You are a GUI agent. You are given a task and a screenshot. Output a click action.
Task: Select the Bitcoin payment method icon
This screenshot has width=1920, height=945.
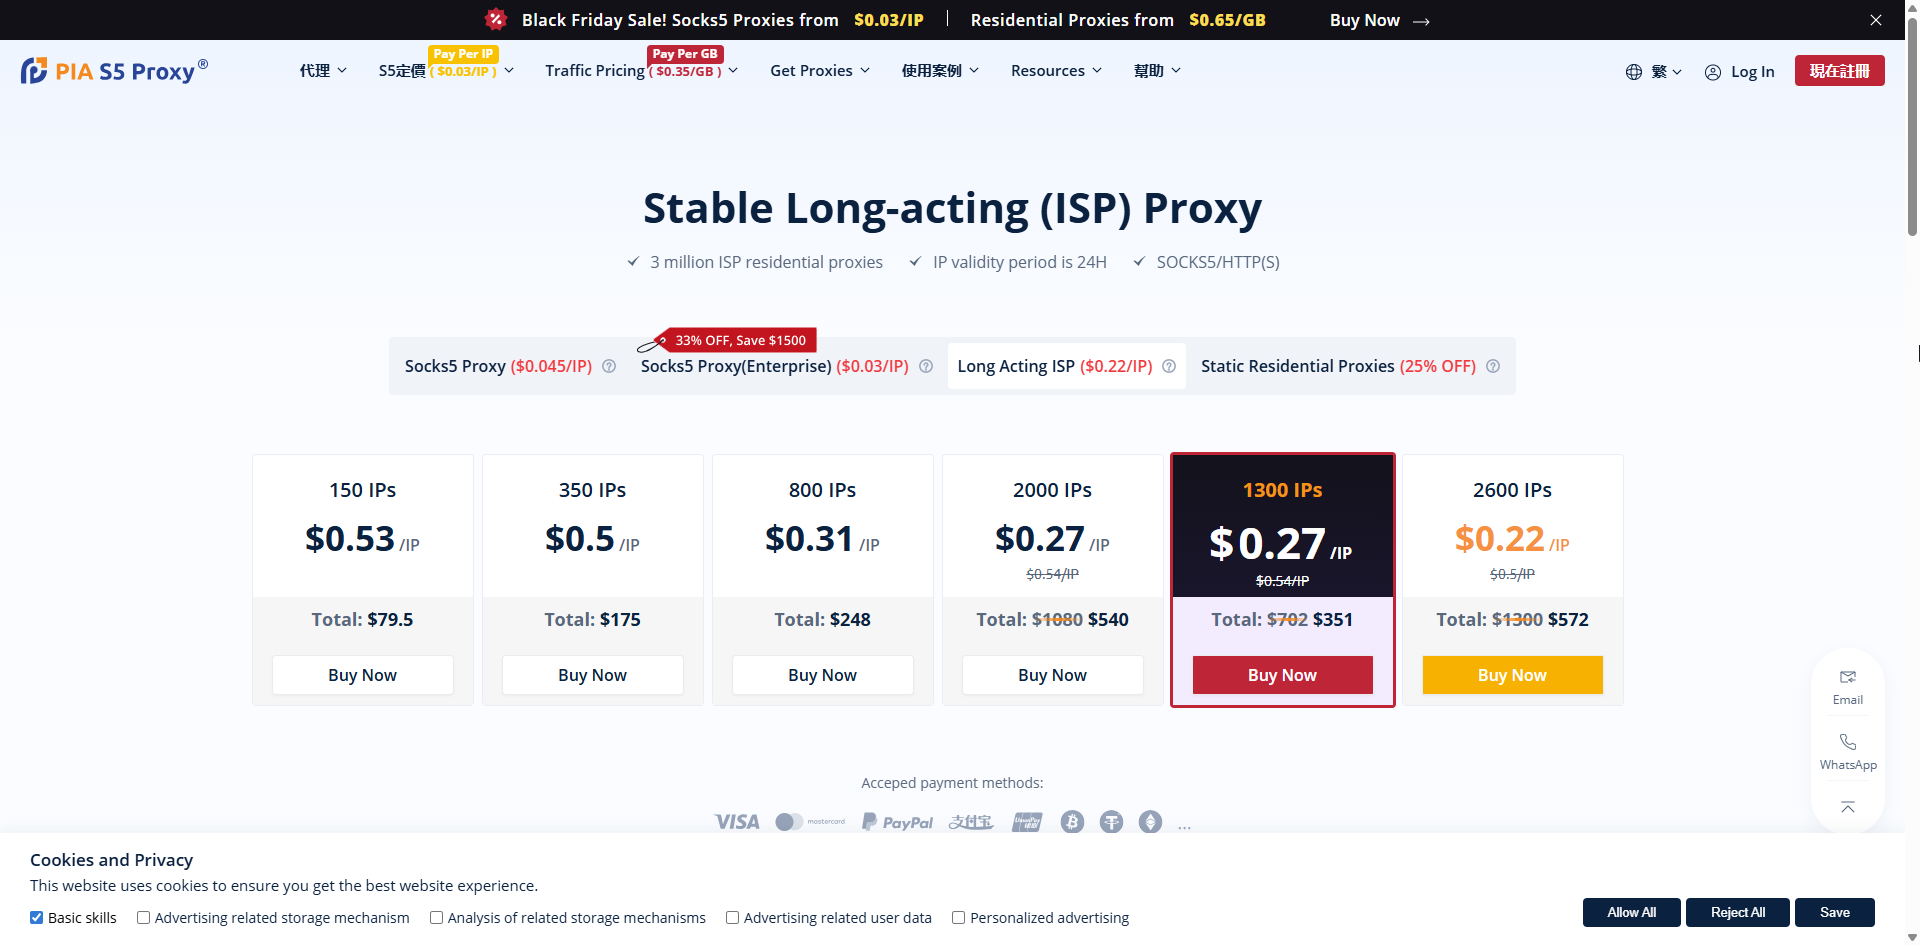(x=1071, y=821)
